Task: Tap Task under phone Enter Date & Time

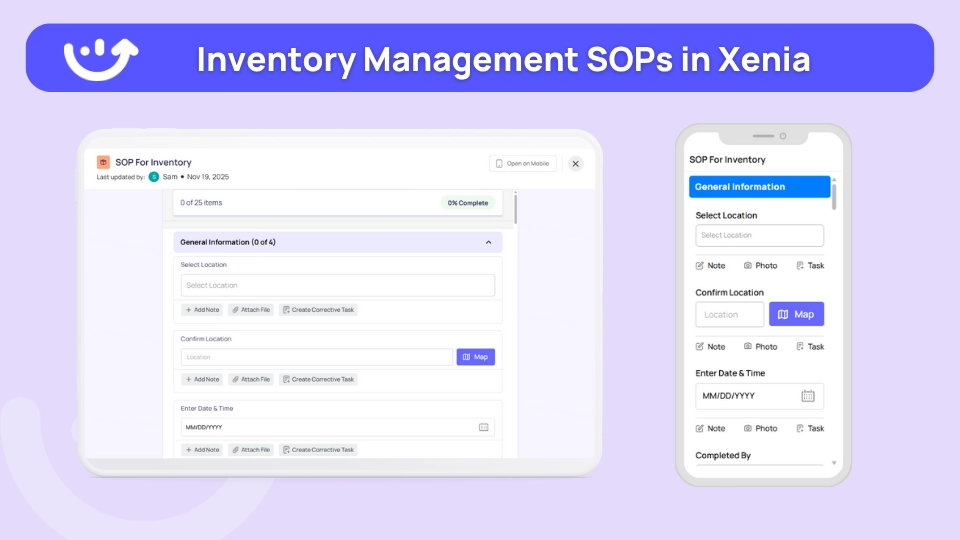Action: [810, 429]
